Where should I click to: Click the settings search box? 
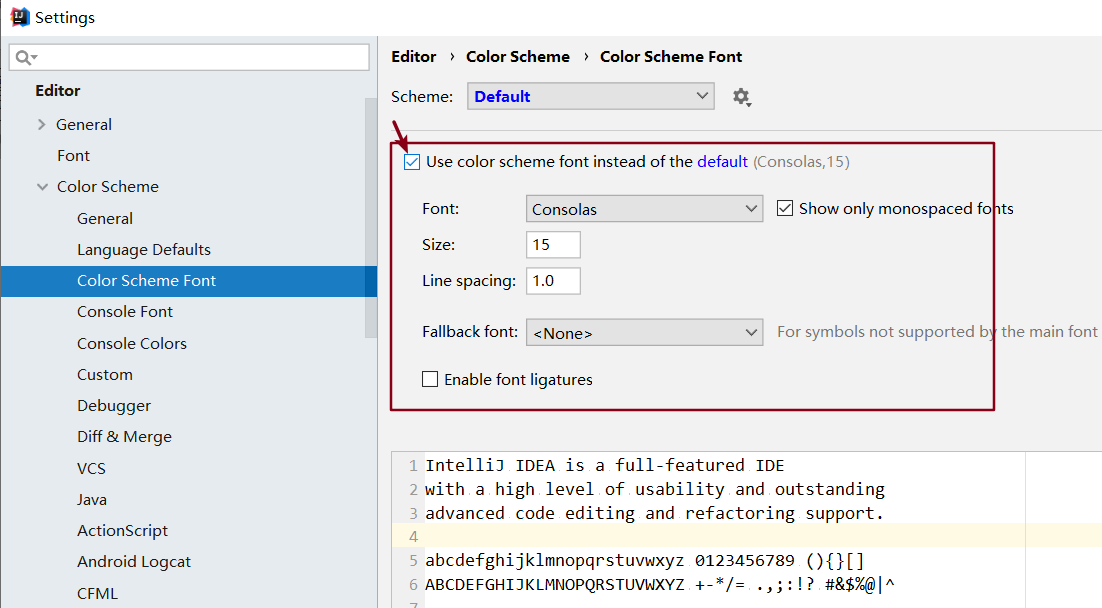click(189, 58)
